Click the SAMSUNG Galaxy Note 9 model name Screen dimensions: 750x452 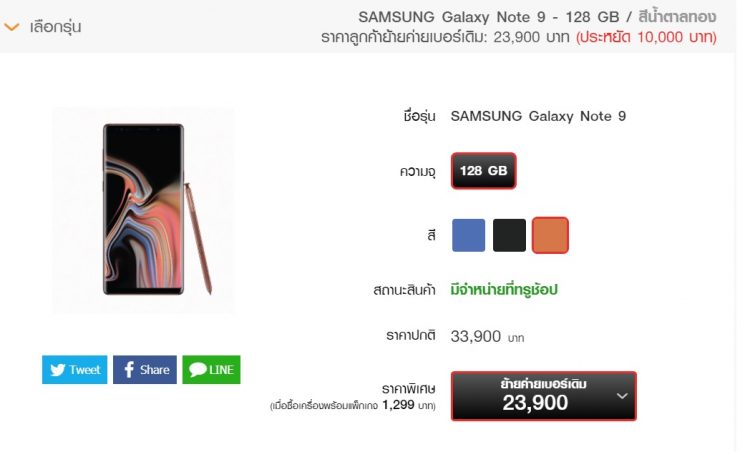[538, 116]
